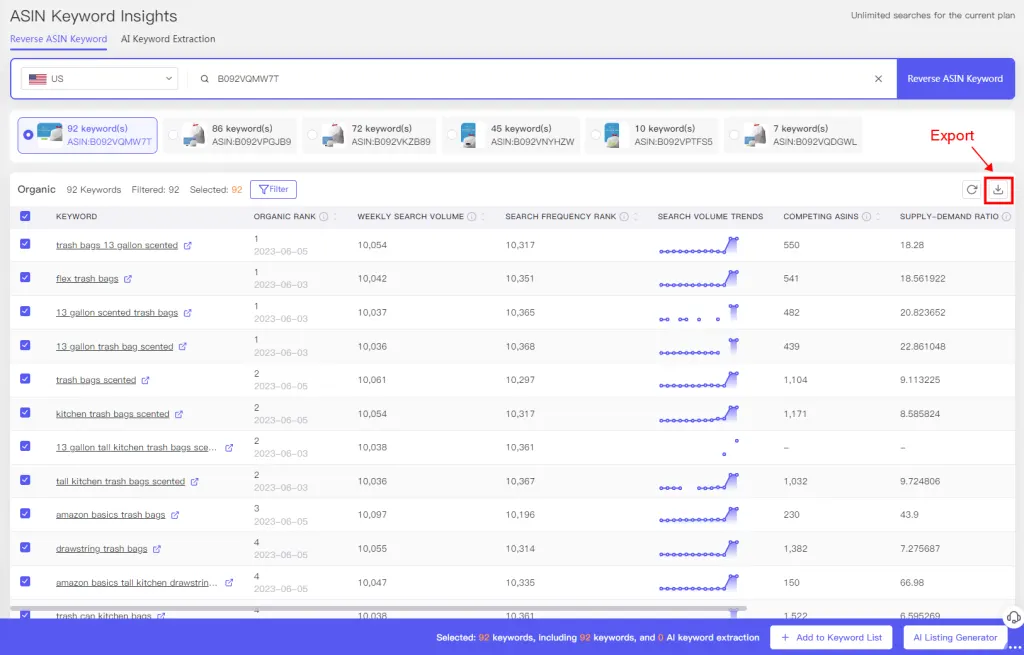
Task: Click the Add to Keyword List button
Action: [x=831, y=637]
